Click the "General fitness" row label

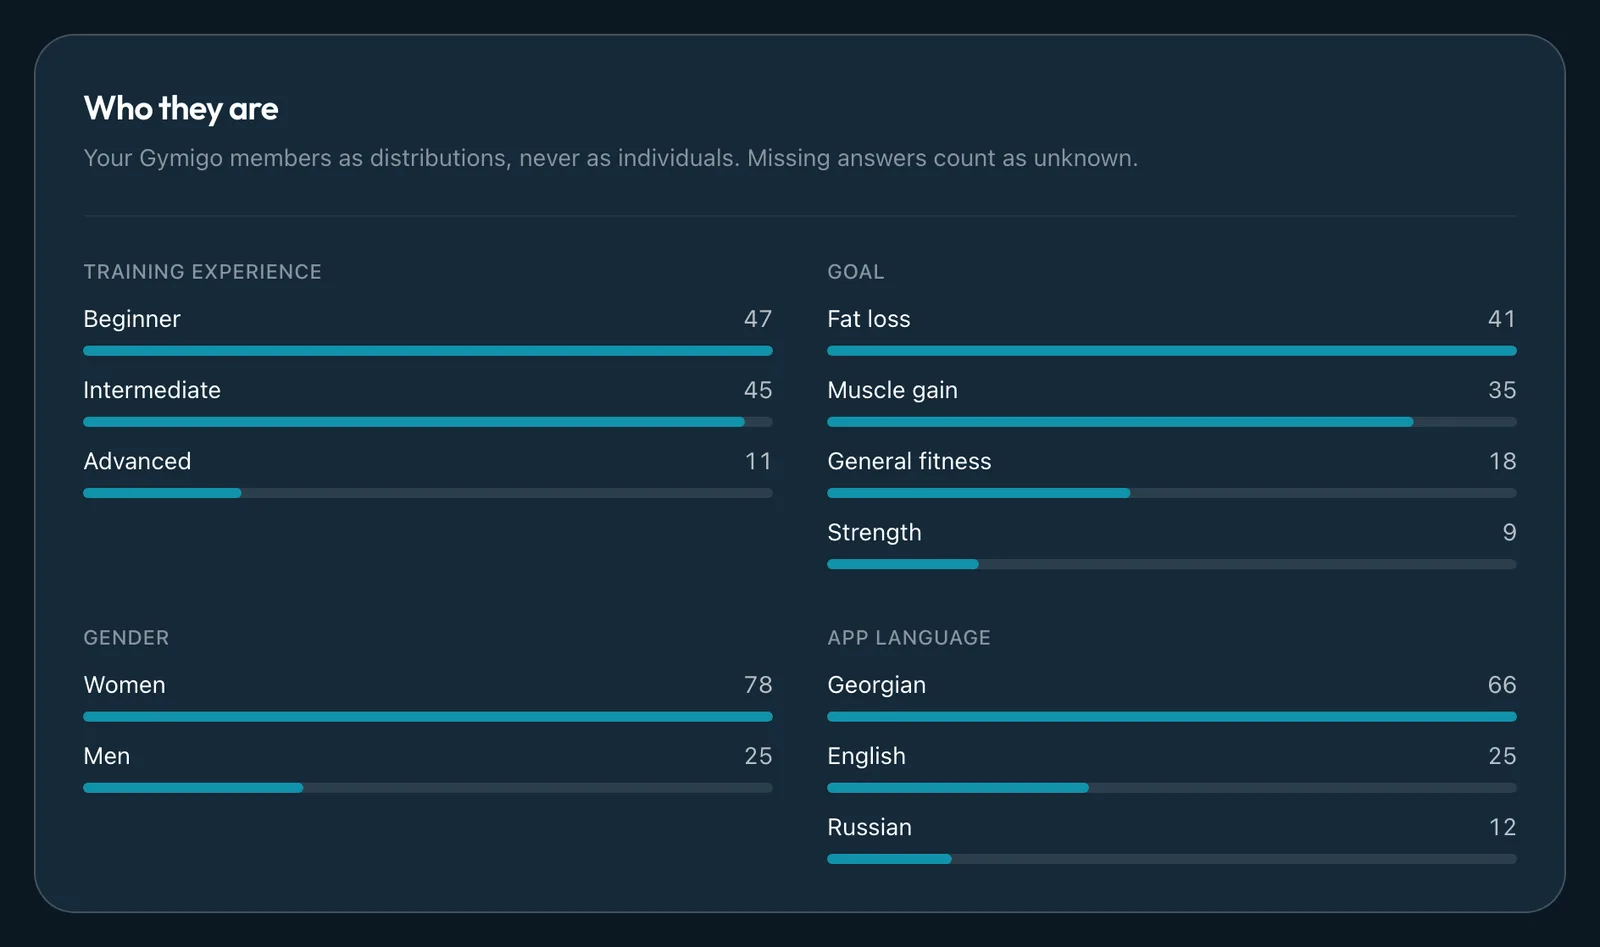(x=910, y=461)
